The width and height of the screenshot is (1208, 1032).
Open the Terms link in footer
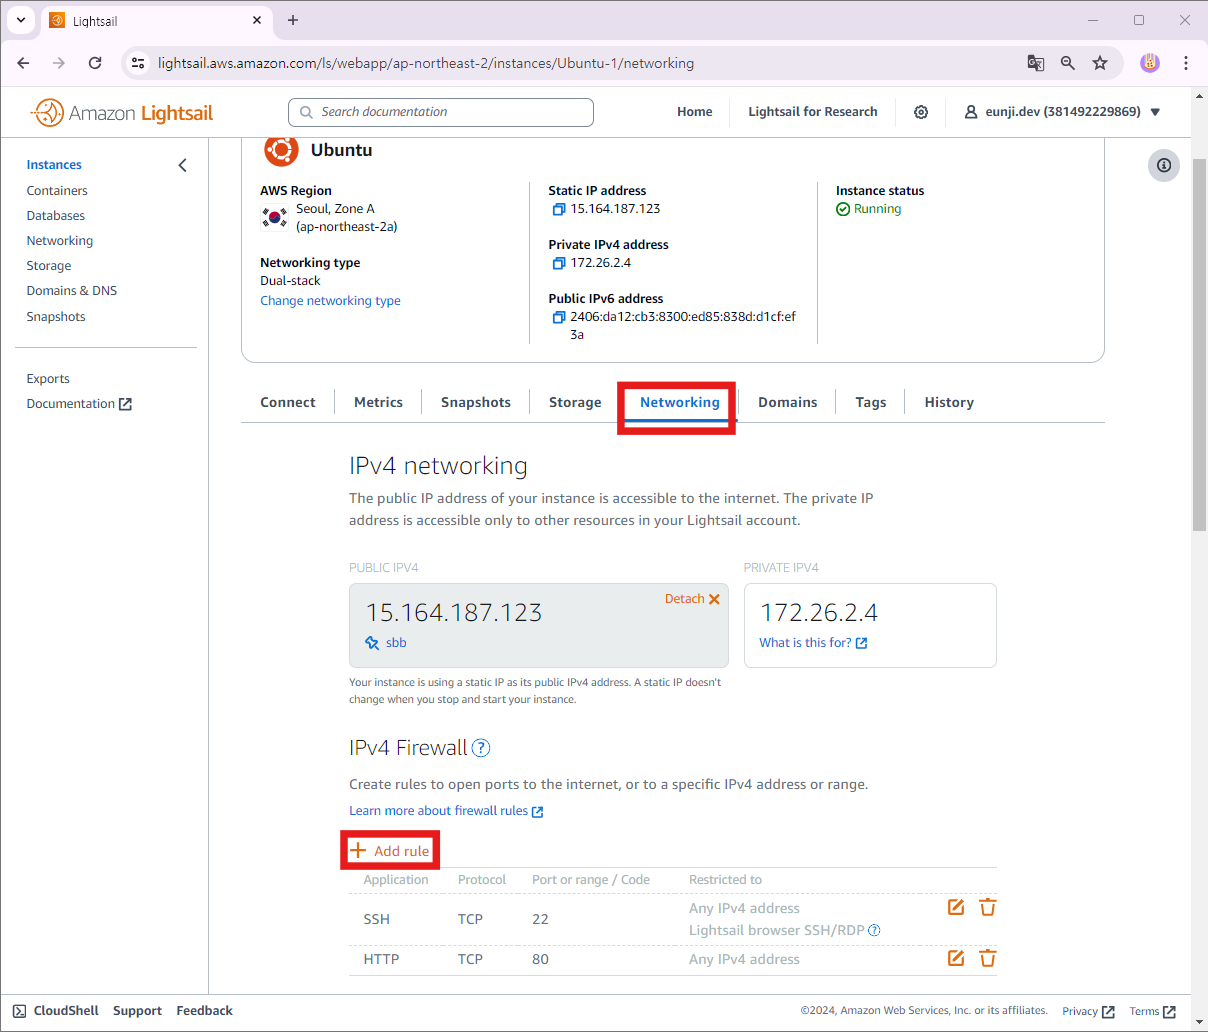[1152, 1011]
